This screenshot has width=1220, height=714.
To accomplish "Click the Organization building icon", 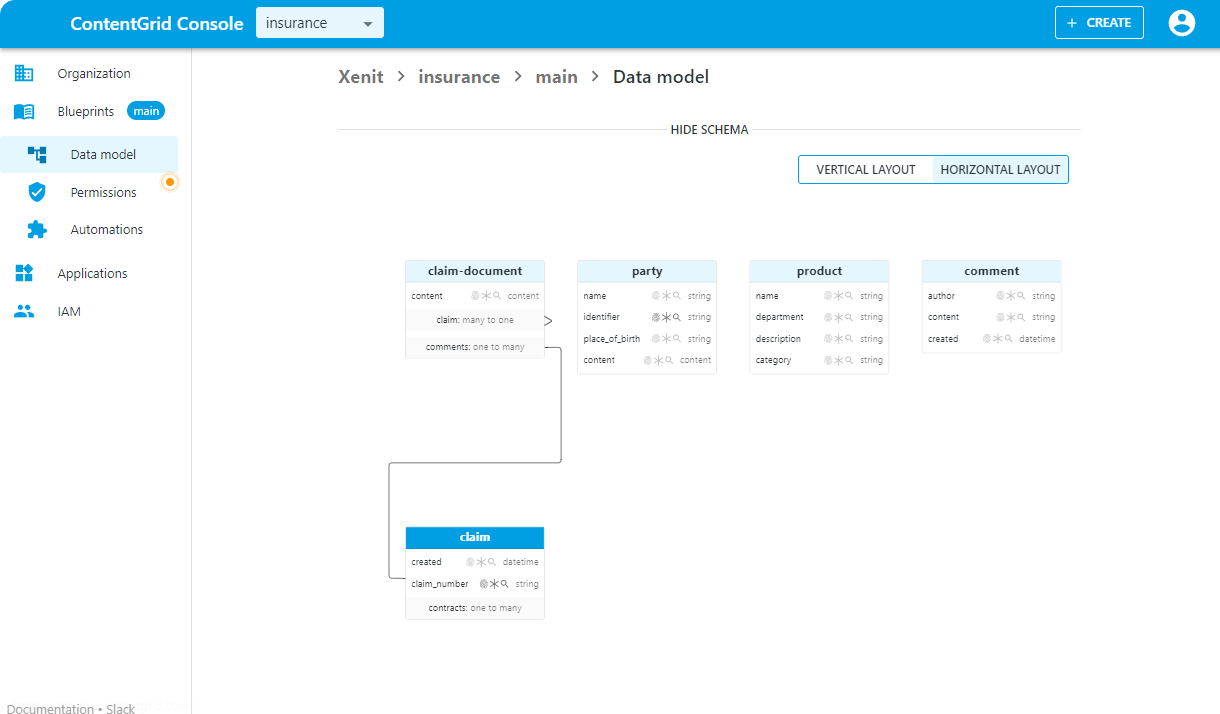I will (x=24, y=73).
